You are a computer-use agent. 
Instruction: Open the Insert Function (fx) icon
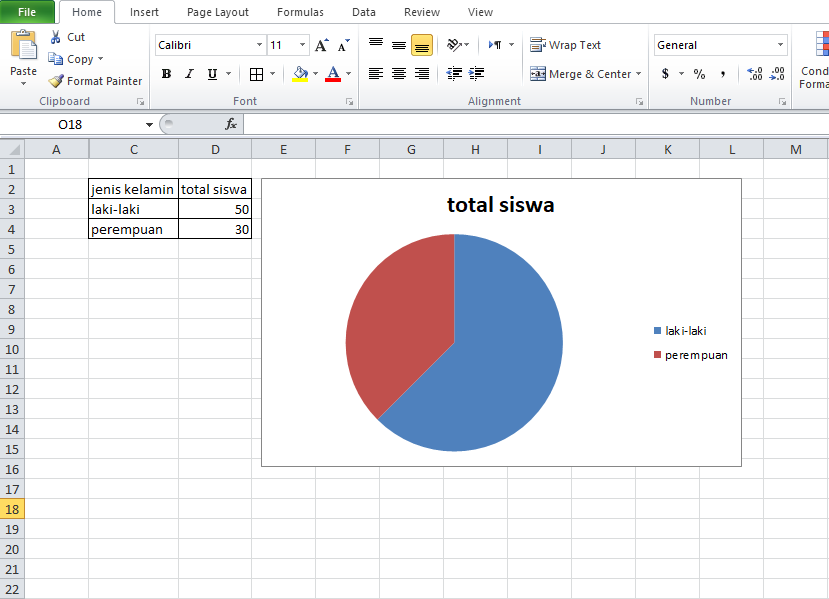230,125
